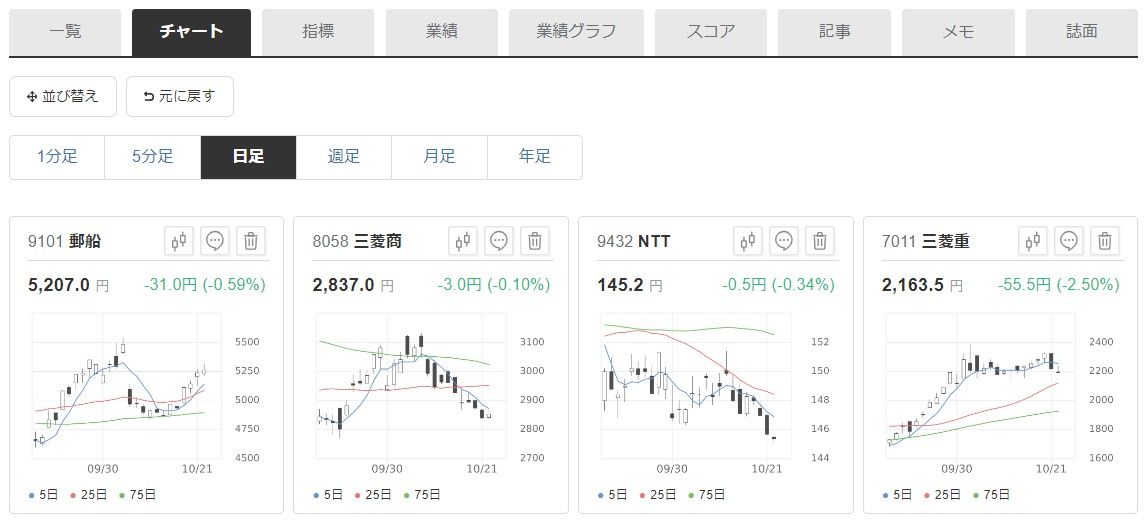Remove 8058 三菱商 using trash icon
This screenshot has height=527, width=1145.
[x=535, y=241]
